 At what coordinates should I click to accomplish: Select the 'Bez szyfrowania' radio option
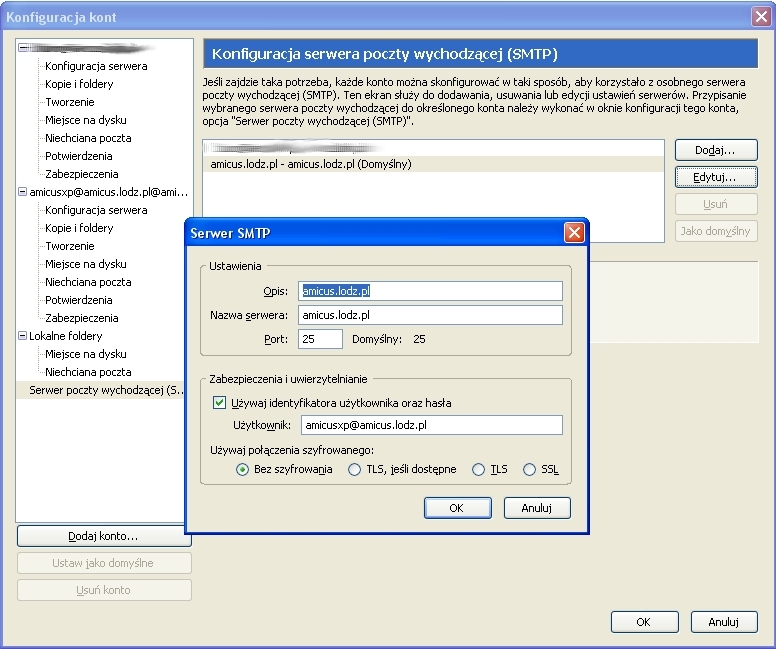coord(243,470)
